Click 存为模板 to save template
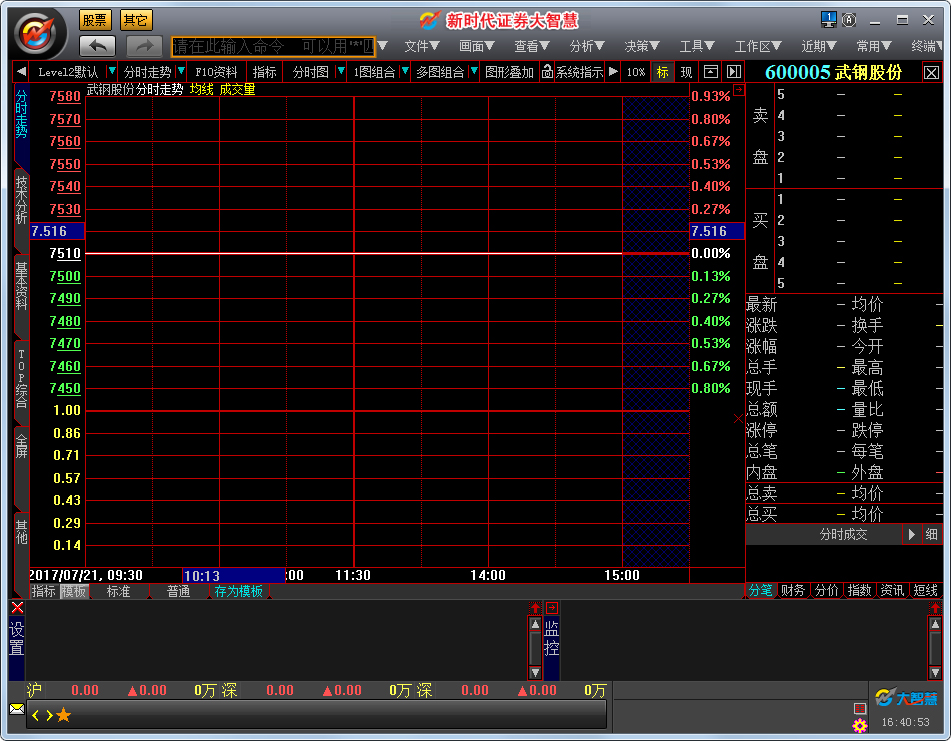Screen dimensions: 951x741 [x=238, y=591]
